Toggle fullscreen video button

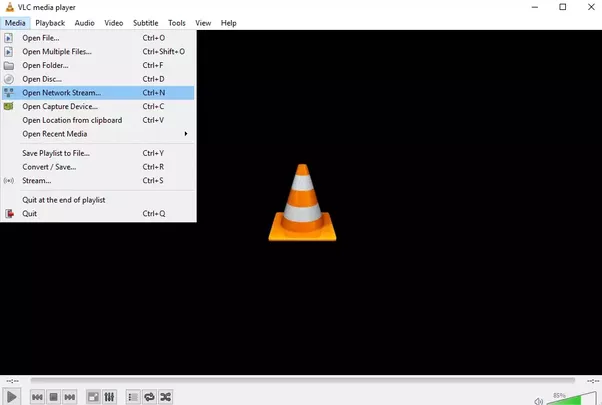click(93, 397)
